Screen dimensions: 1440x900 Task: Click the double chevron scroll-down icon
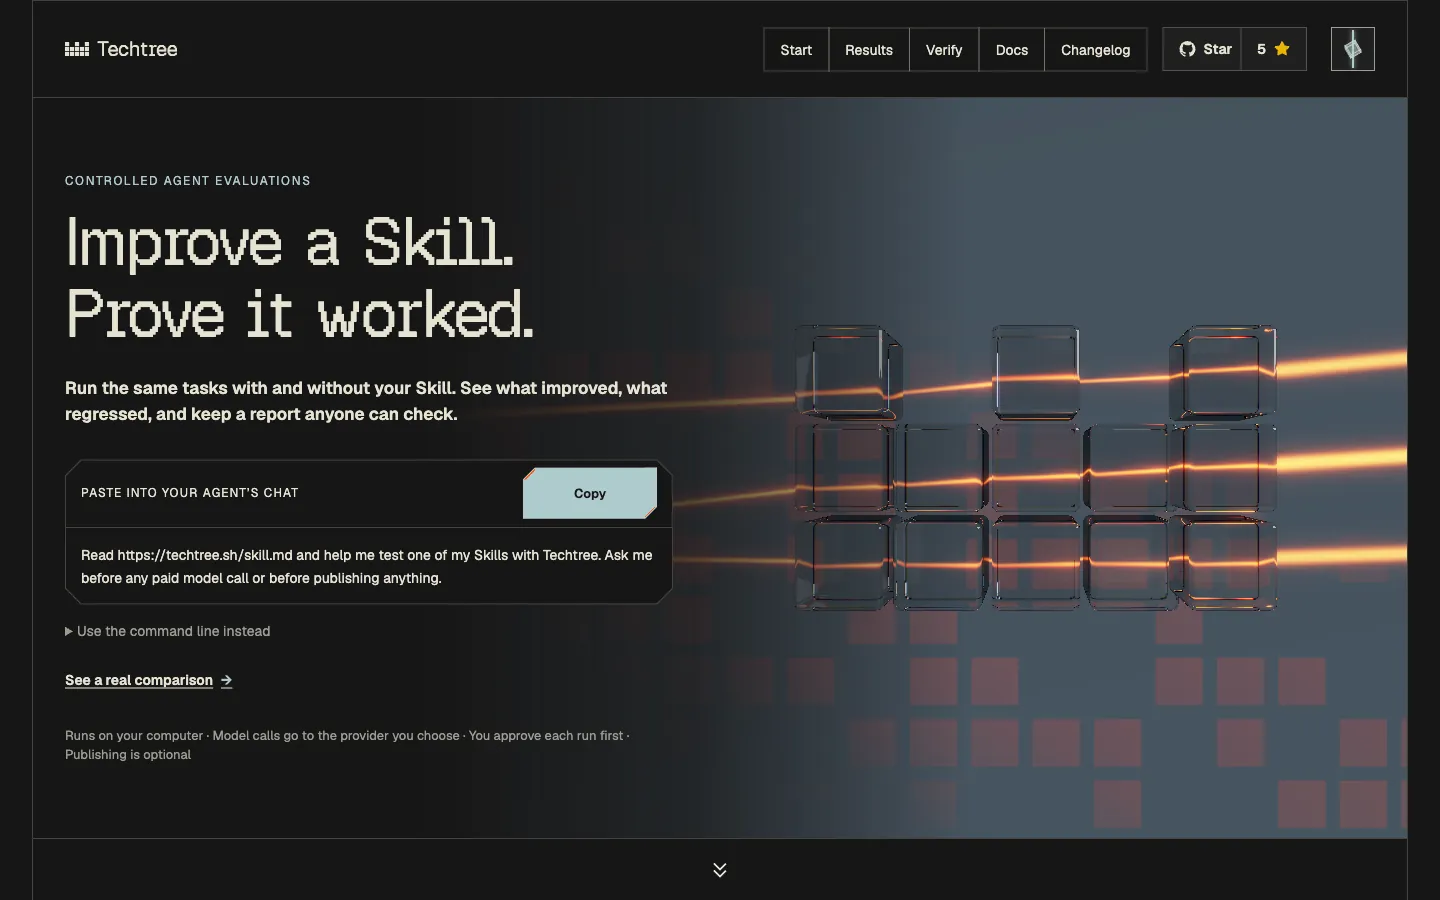click(720, 869)
